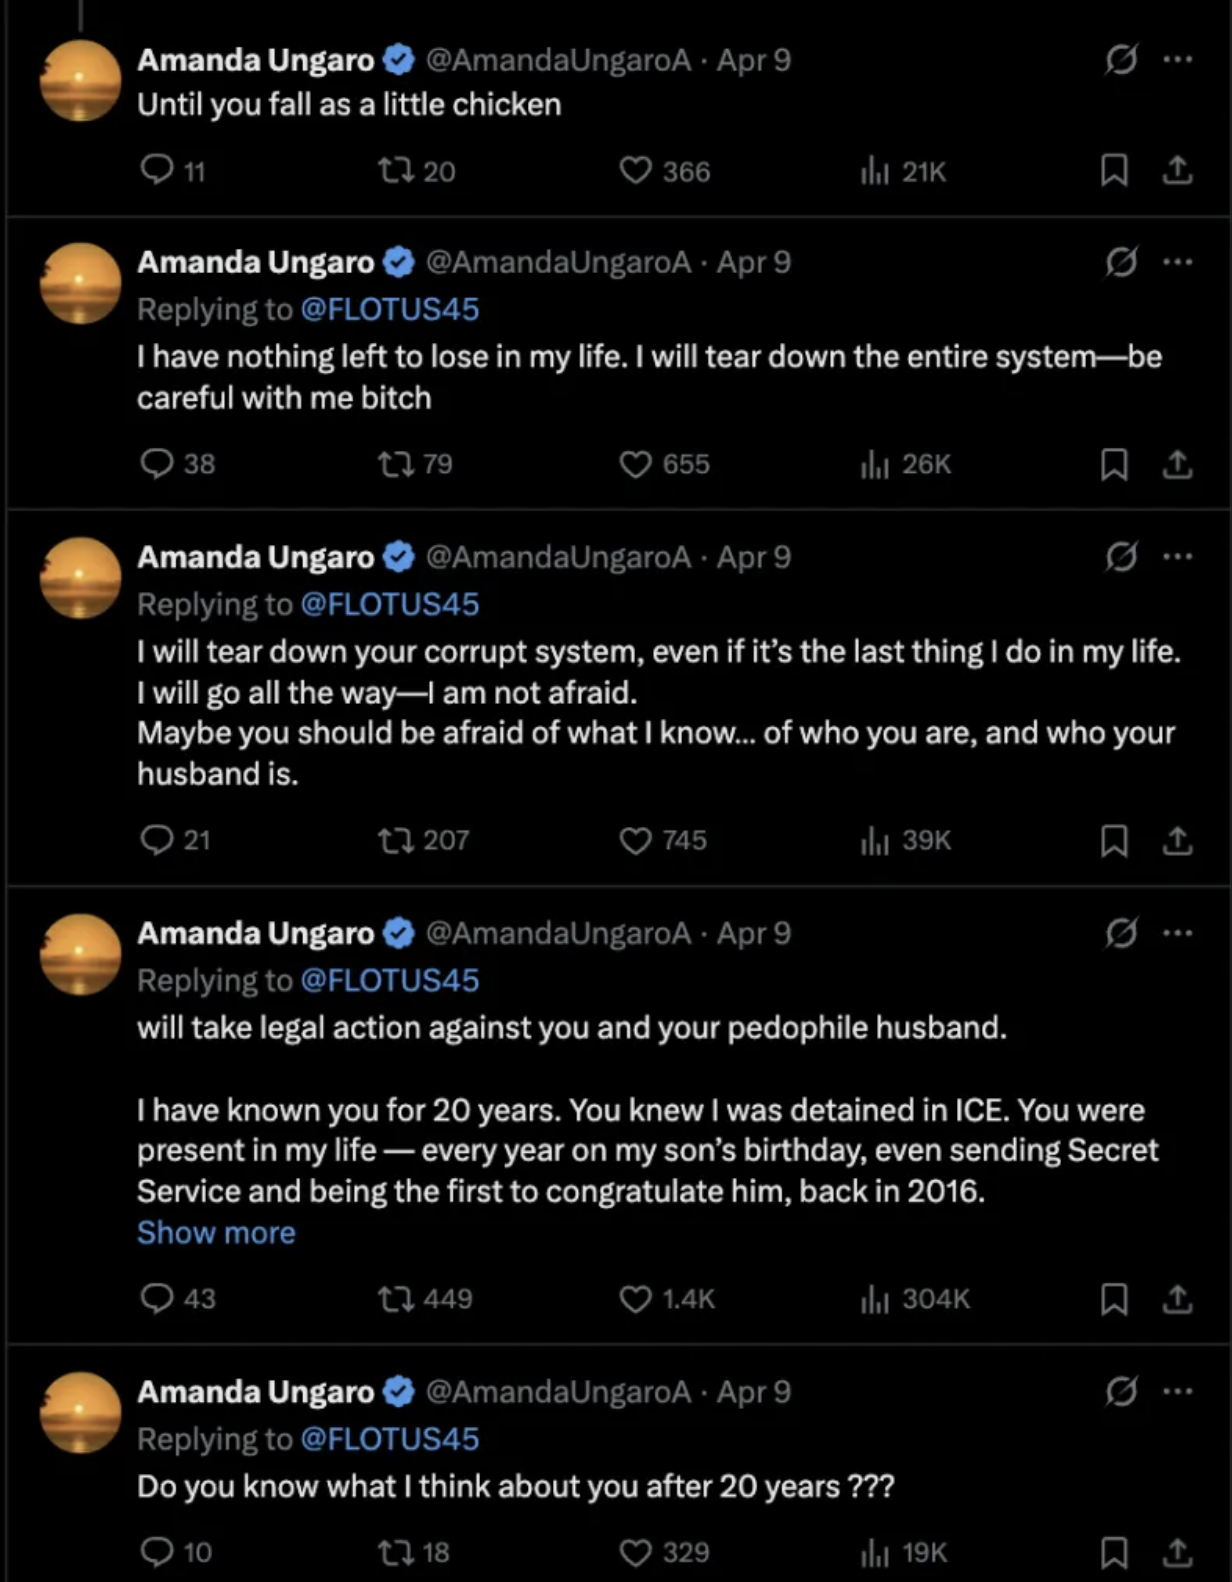
Task: Open more options on the bottom tweet
Action: 1180,1391
